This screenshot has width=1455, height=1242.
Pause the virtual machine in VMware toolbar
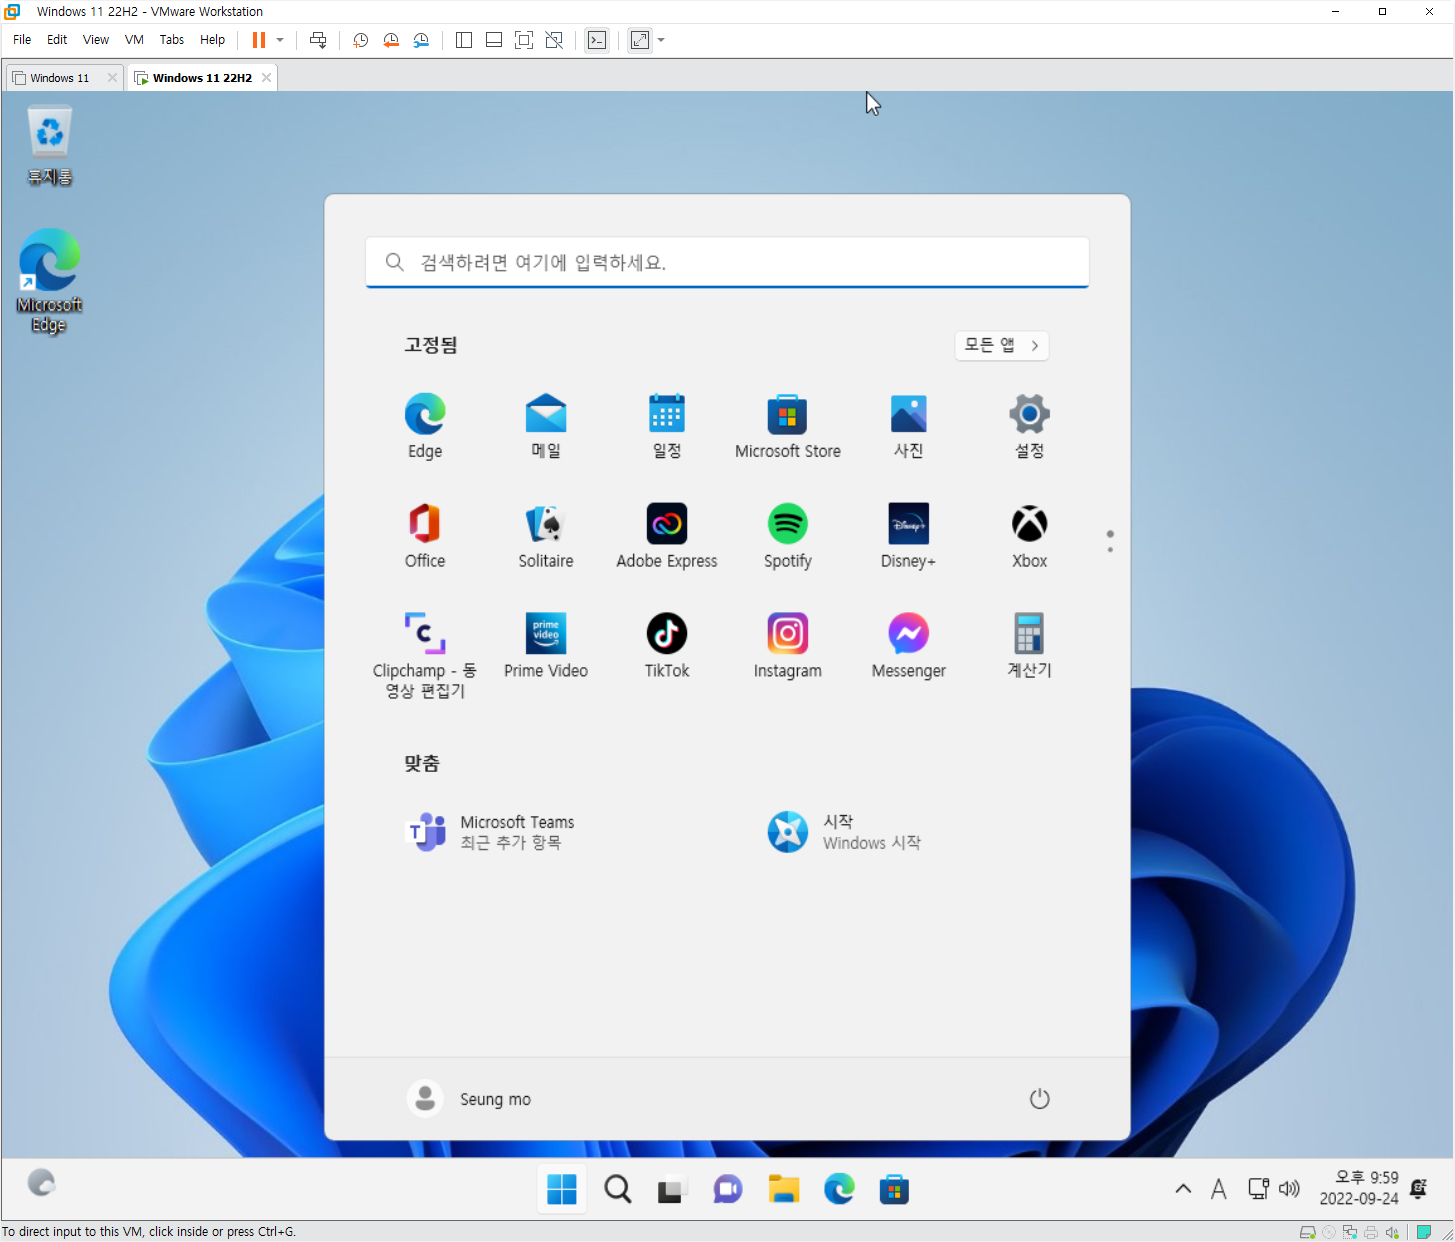(x=258, y=40)
